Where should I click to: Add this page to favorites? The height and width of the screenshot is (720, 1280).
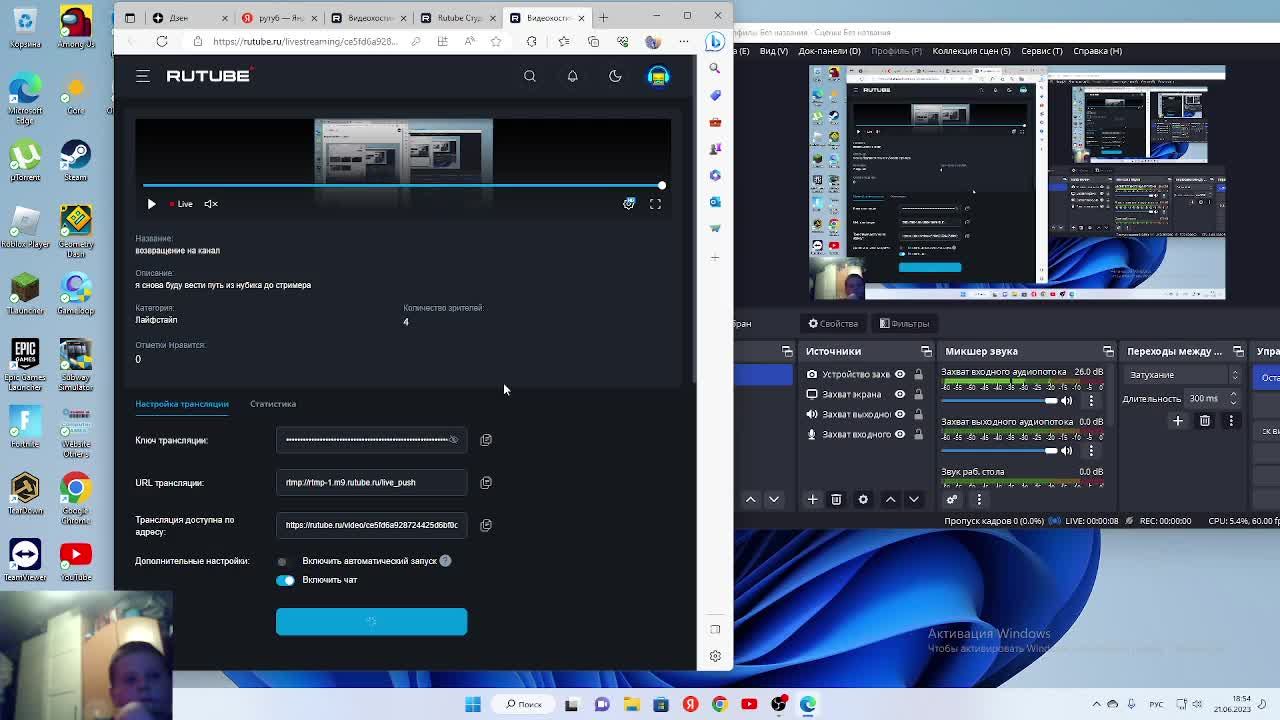click(x=496, y=41)
